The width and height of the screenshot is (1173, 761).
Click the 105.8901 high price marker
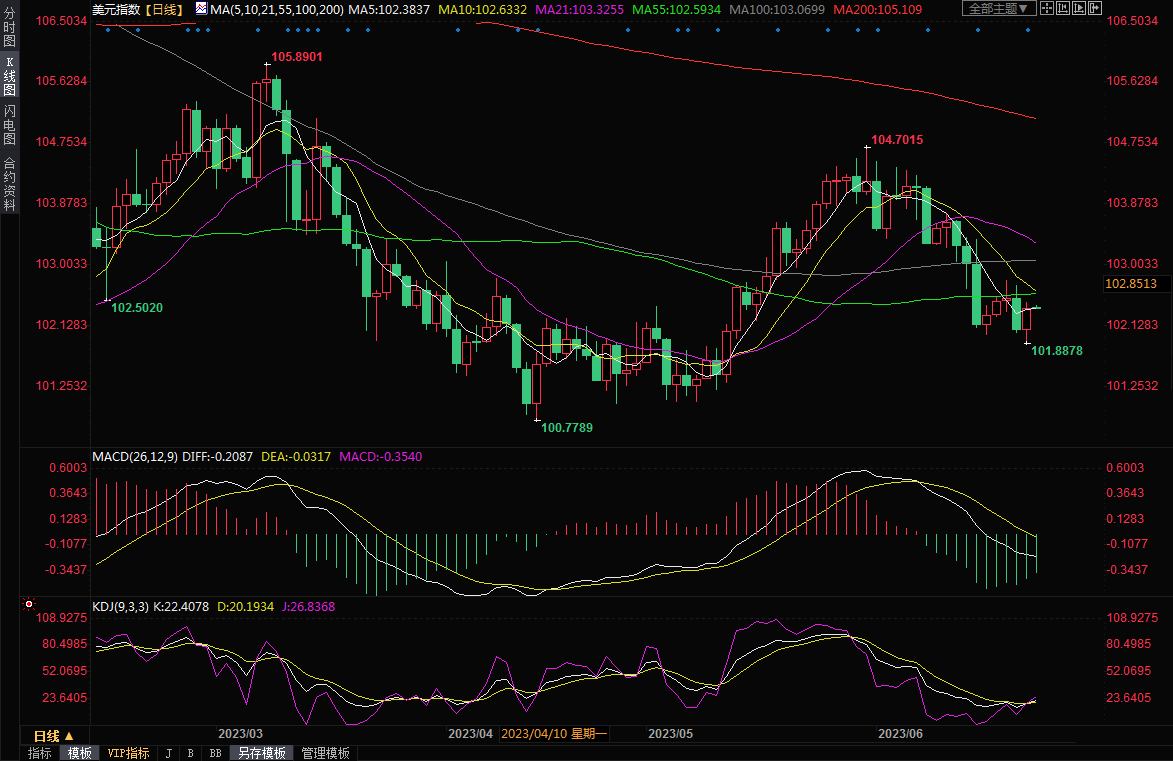(296, 57)
